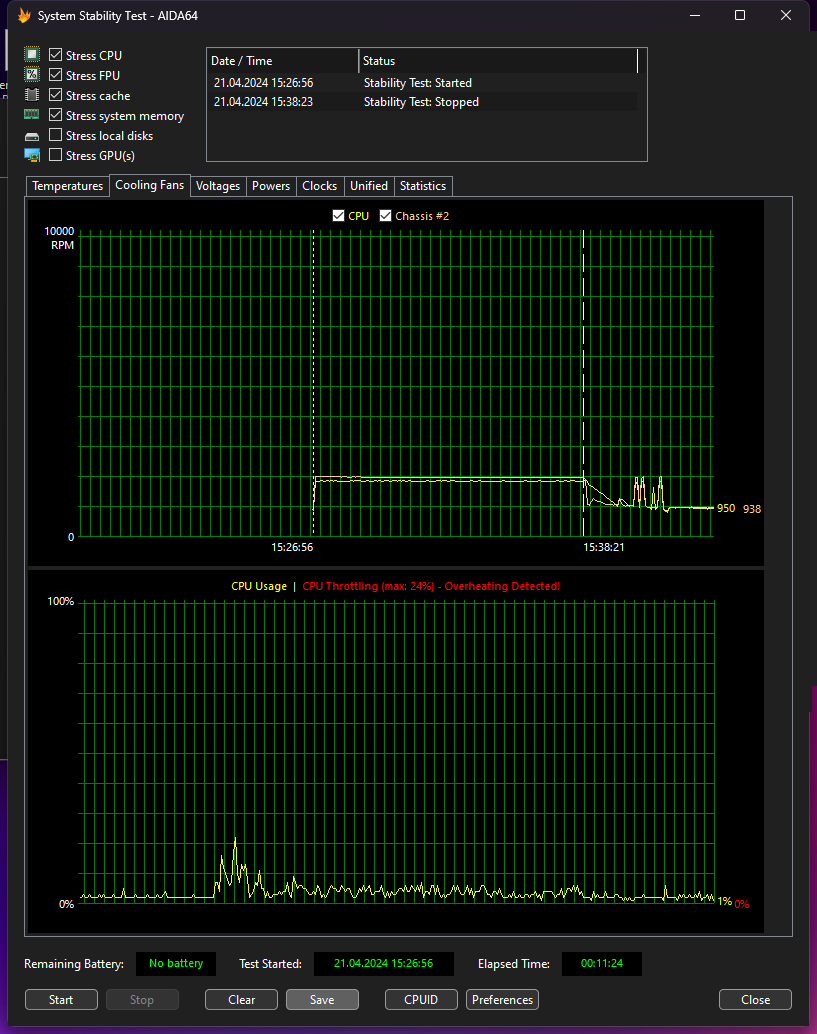Image resolution: width=817 pixels, height=1034 pixels.
Task: Enable the Stress local disks checkbox
Action: pos(56,136)
